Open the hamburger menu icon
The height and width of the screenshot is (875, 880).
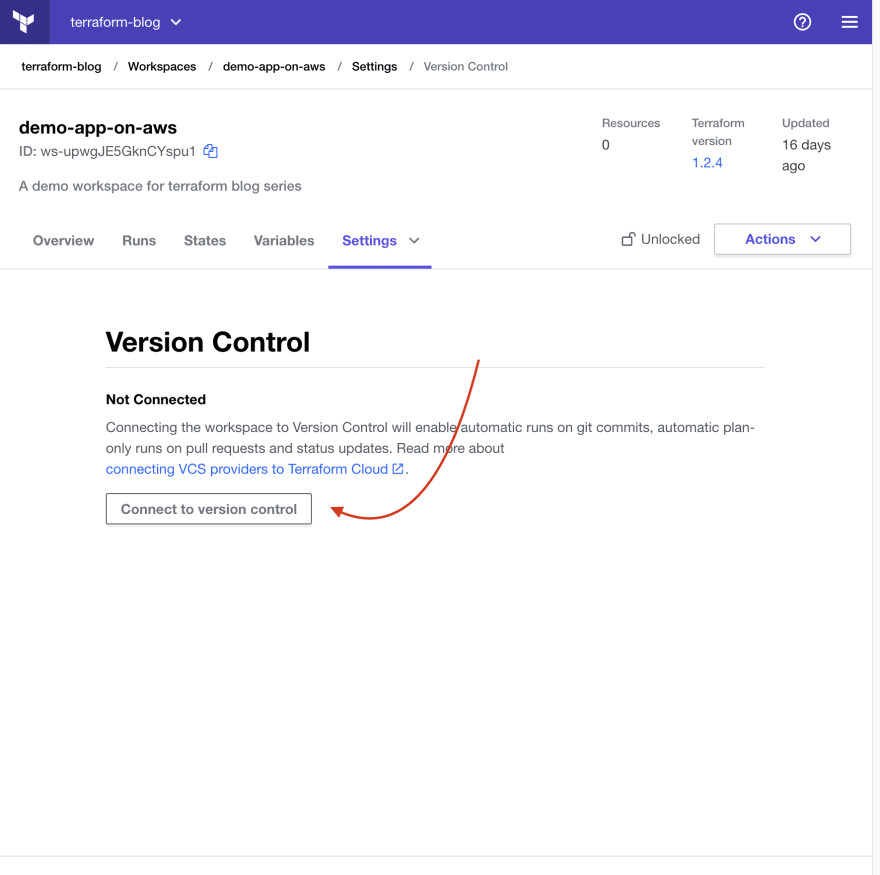tap(849, 22)
